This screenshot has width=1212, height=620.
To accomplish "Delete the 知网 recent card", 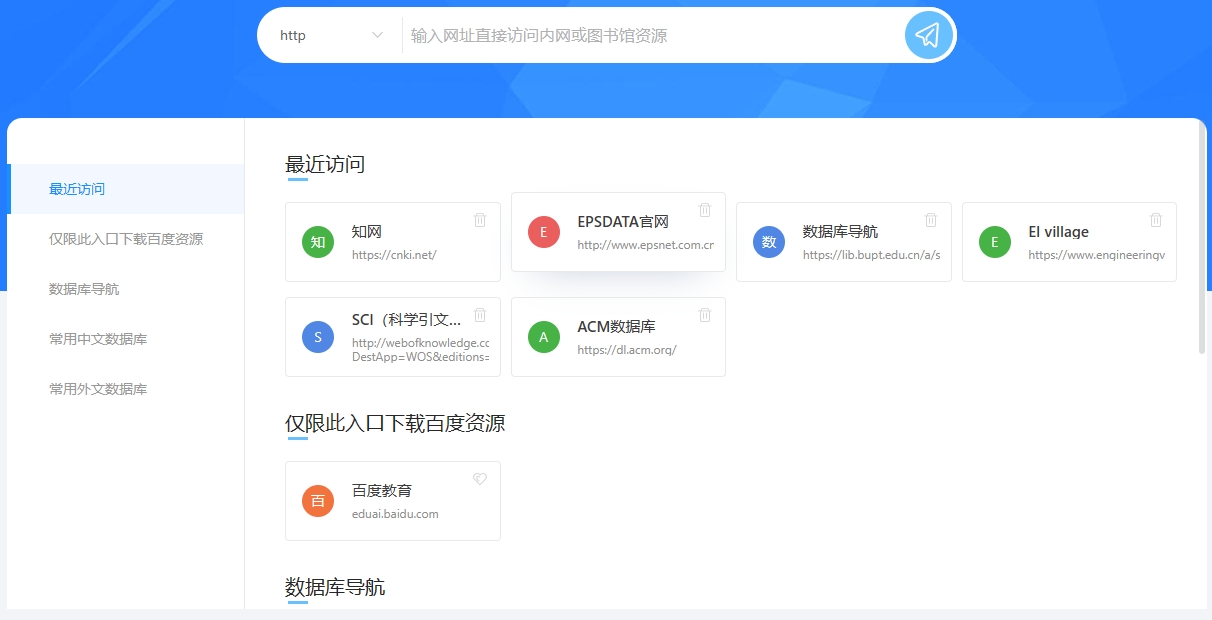I will click(x=480, y=220).
